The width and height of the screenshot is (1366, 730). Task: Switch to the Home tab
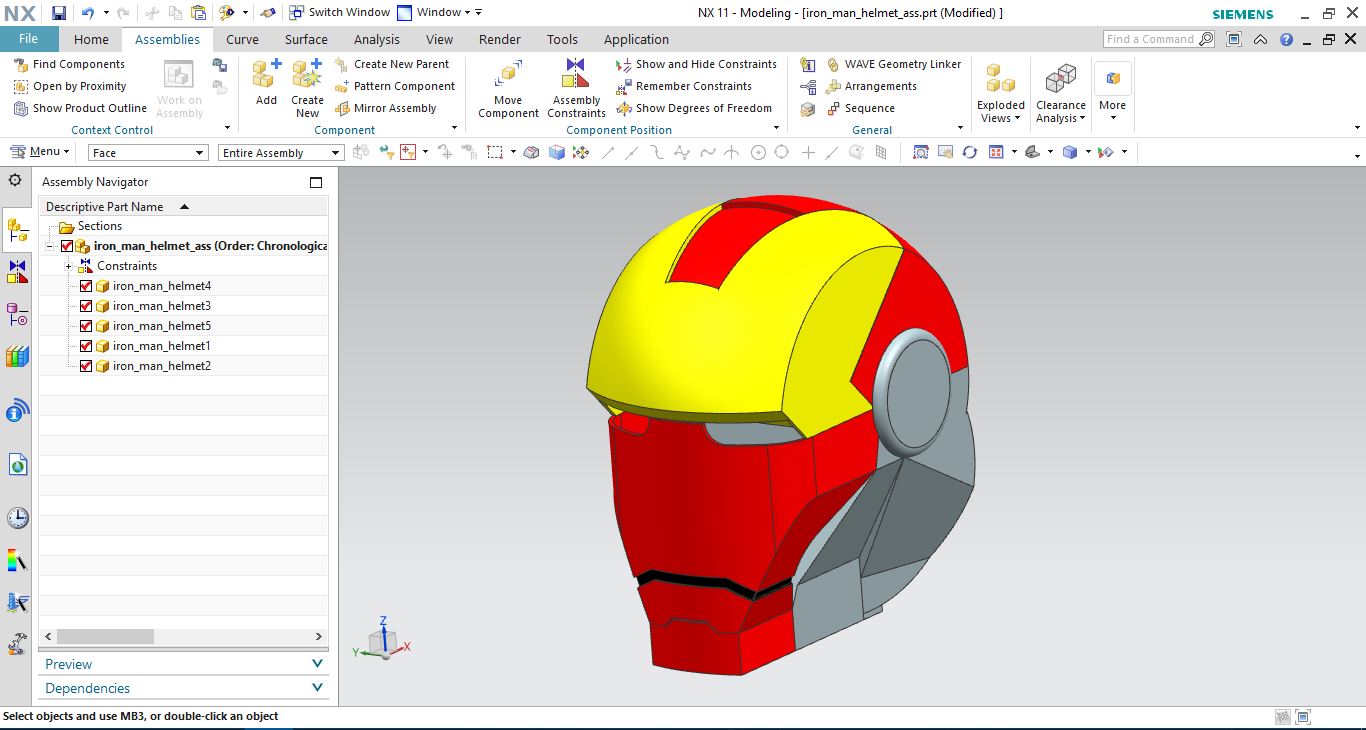pos(91,39)
